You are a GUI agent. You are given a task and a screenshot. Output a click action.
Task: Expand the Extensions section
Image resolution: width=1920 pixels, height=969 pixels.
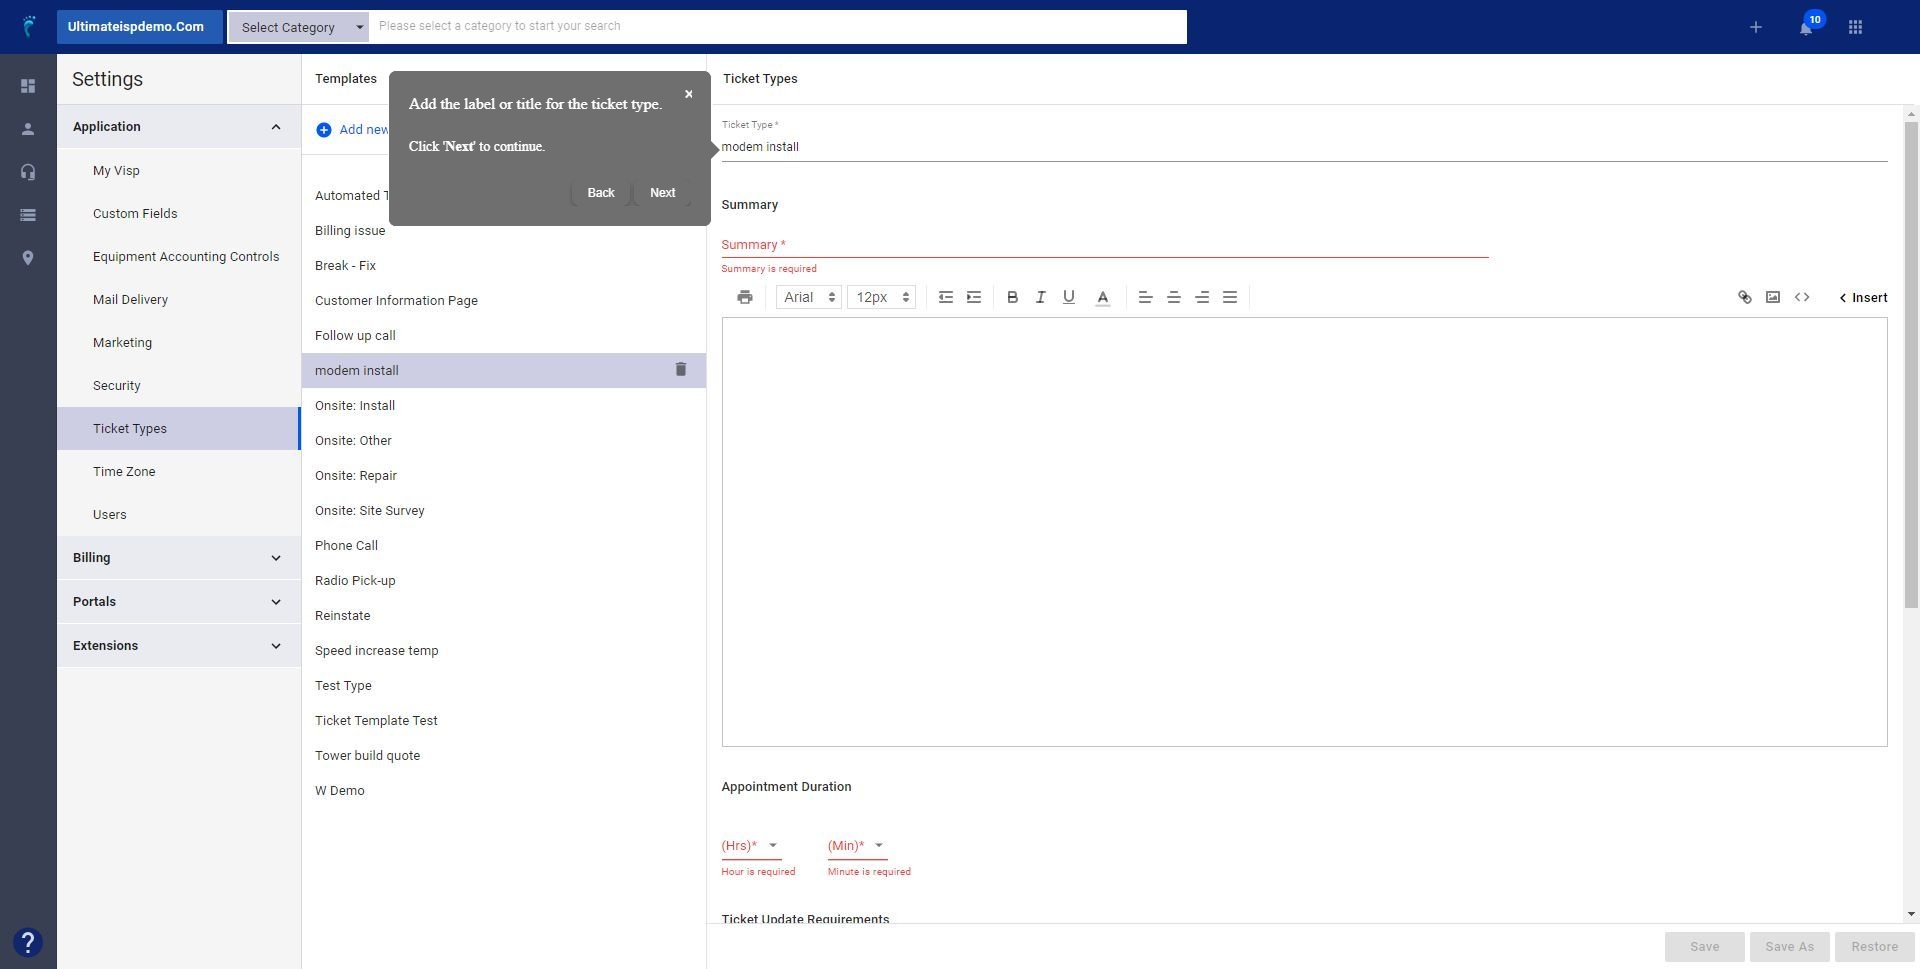click(x=179, y=646)
